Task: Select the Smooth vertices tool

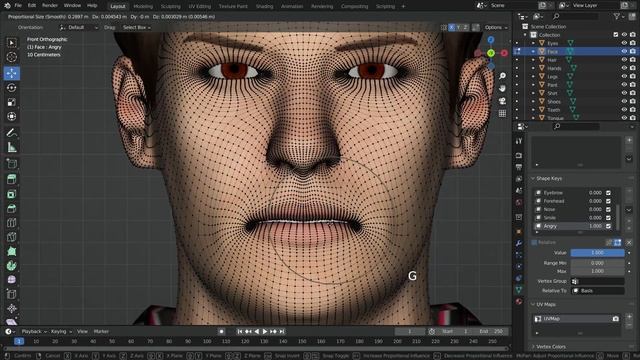Action: (11, 280)
